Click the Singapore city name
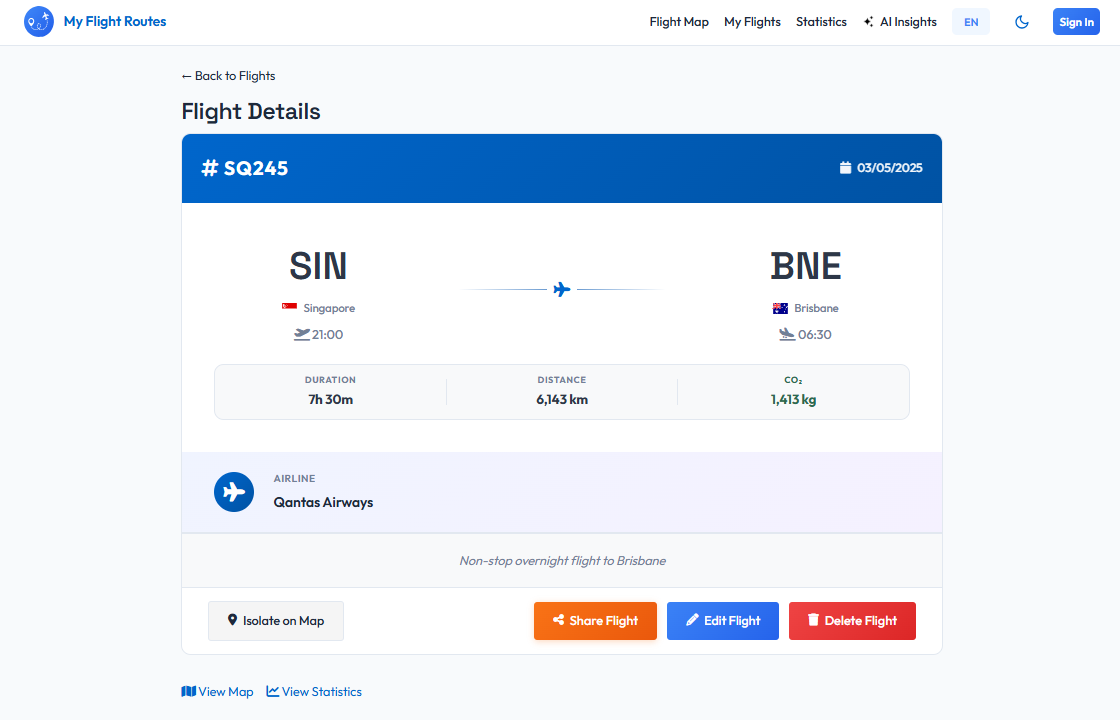Screen dimensions: 1120x720 tap(329, 308)
